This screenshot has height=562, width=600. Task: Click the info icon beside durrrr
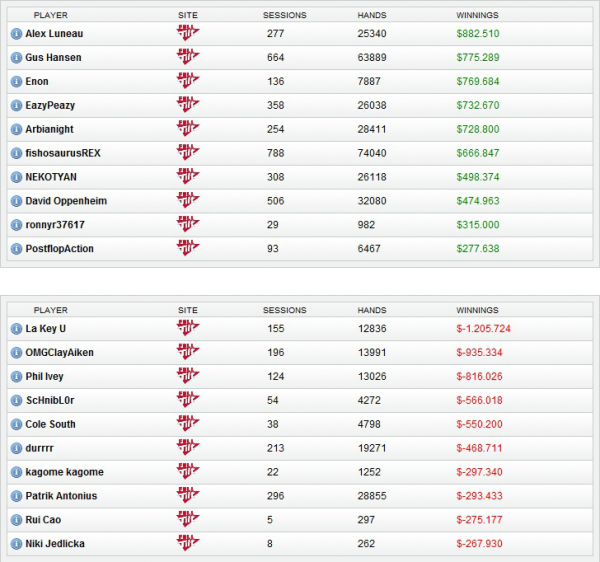click(16, 448)
